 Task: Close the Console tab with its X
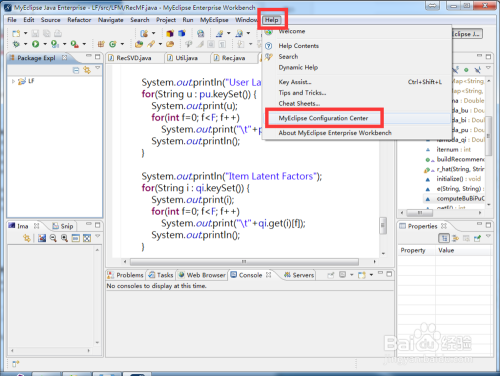point(269,275)
